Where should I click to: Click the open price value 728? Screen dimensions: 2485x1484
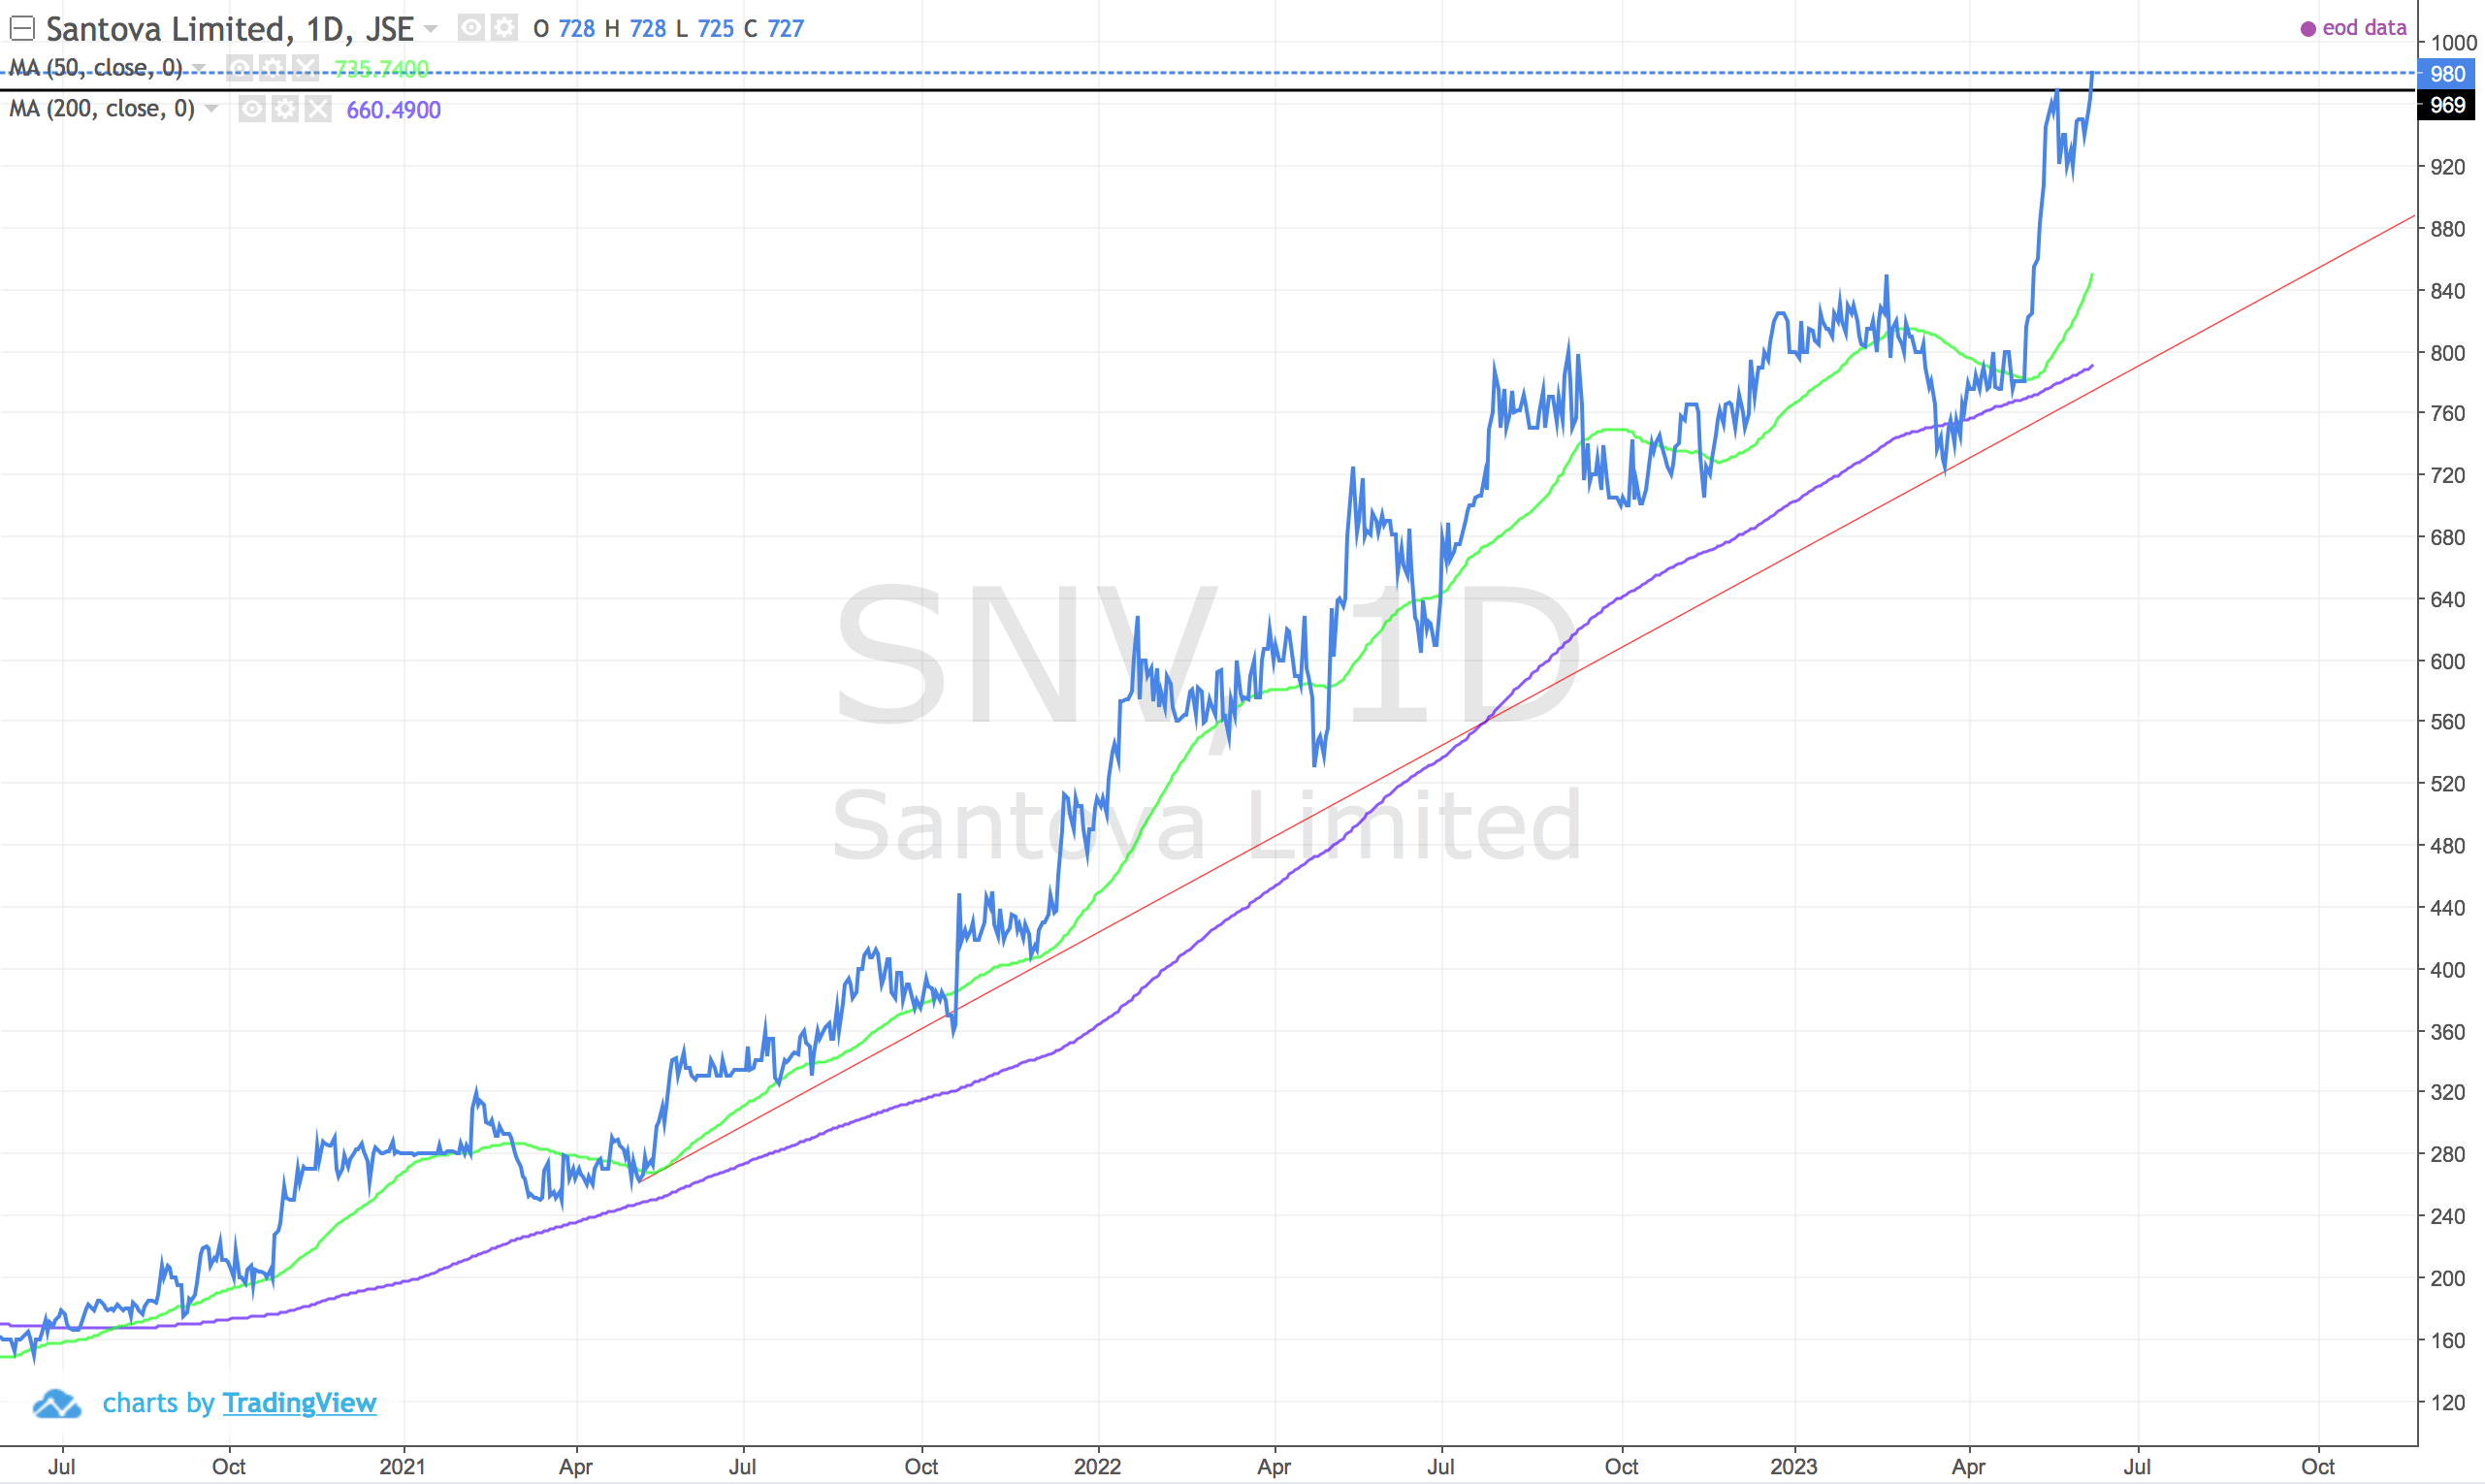pos(576,29)
